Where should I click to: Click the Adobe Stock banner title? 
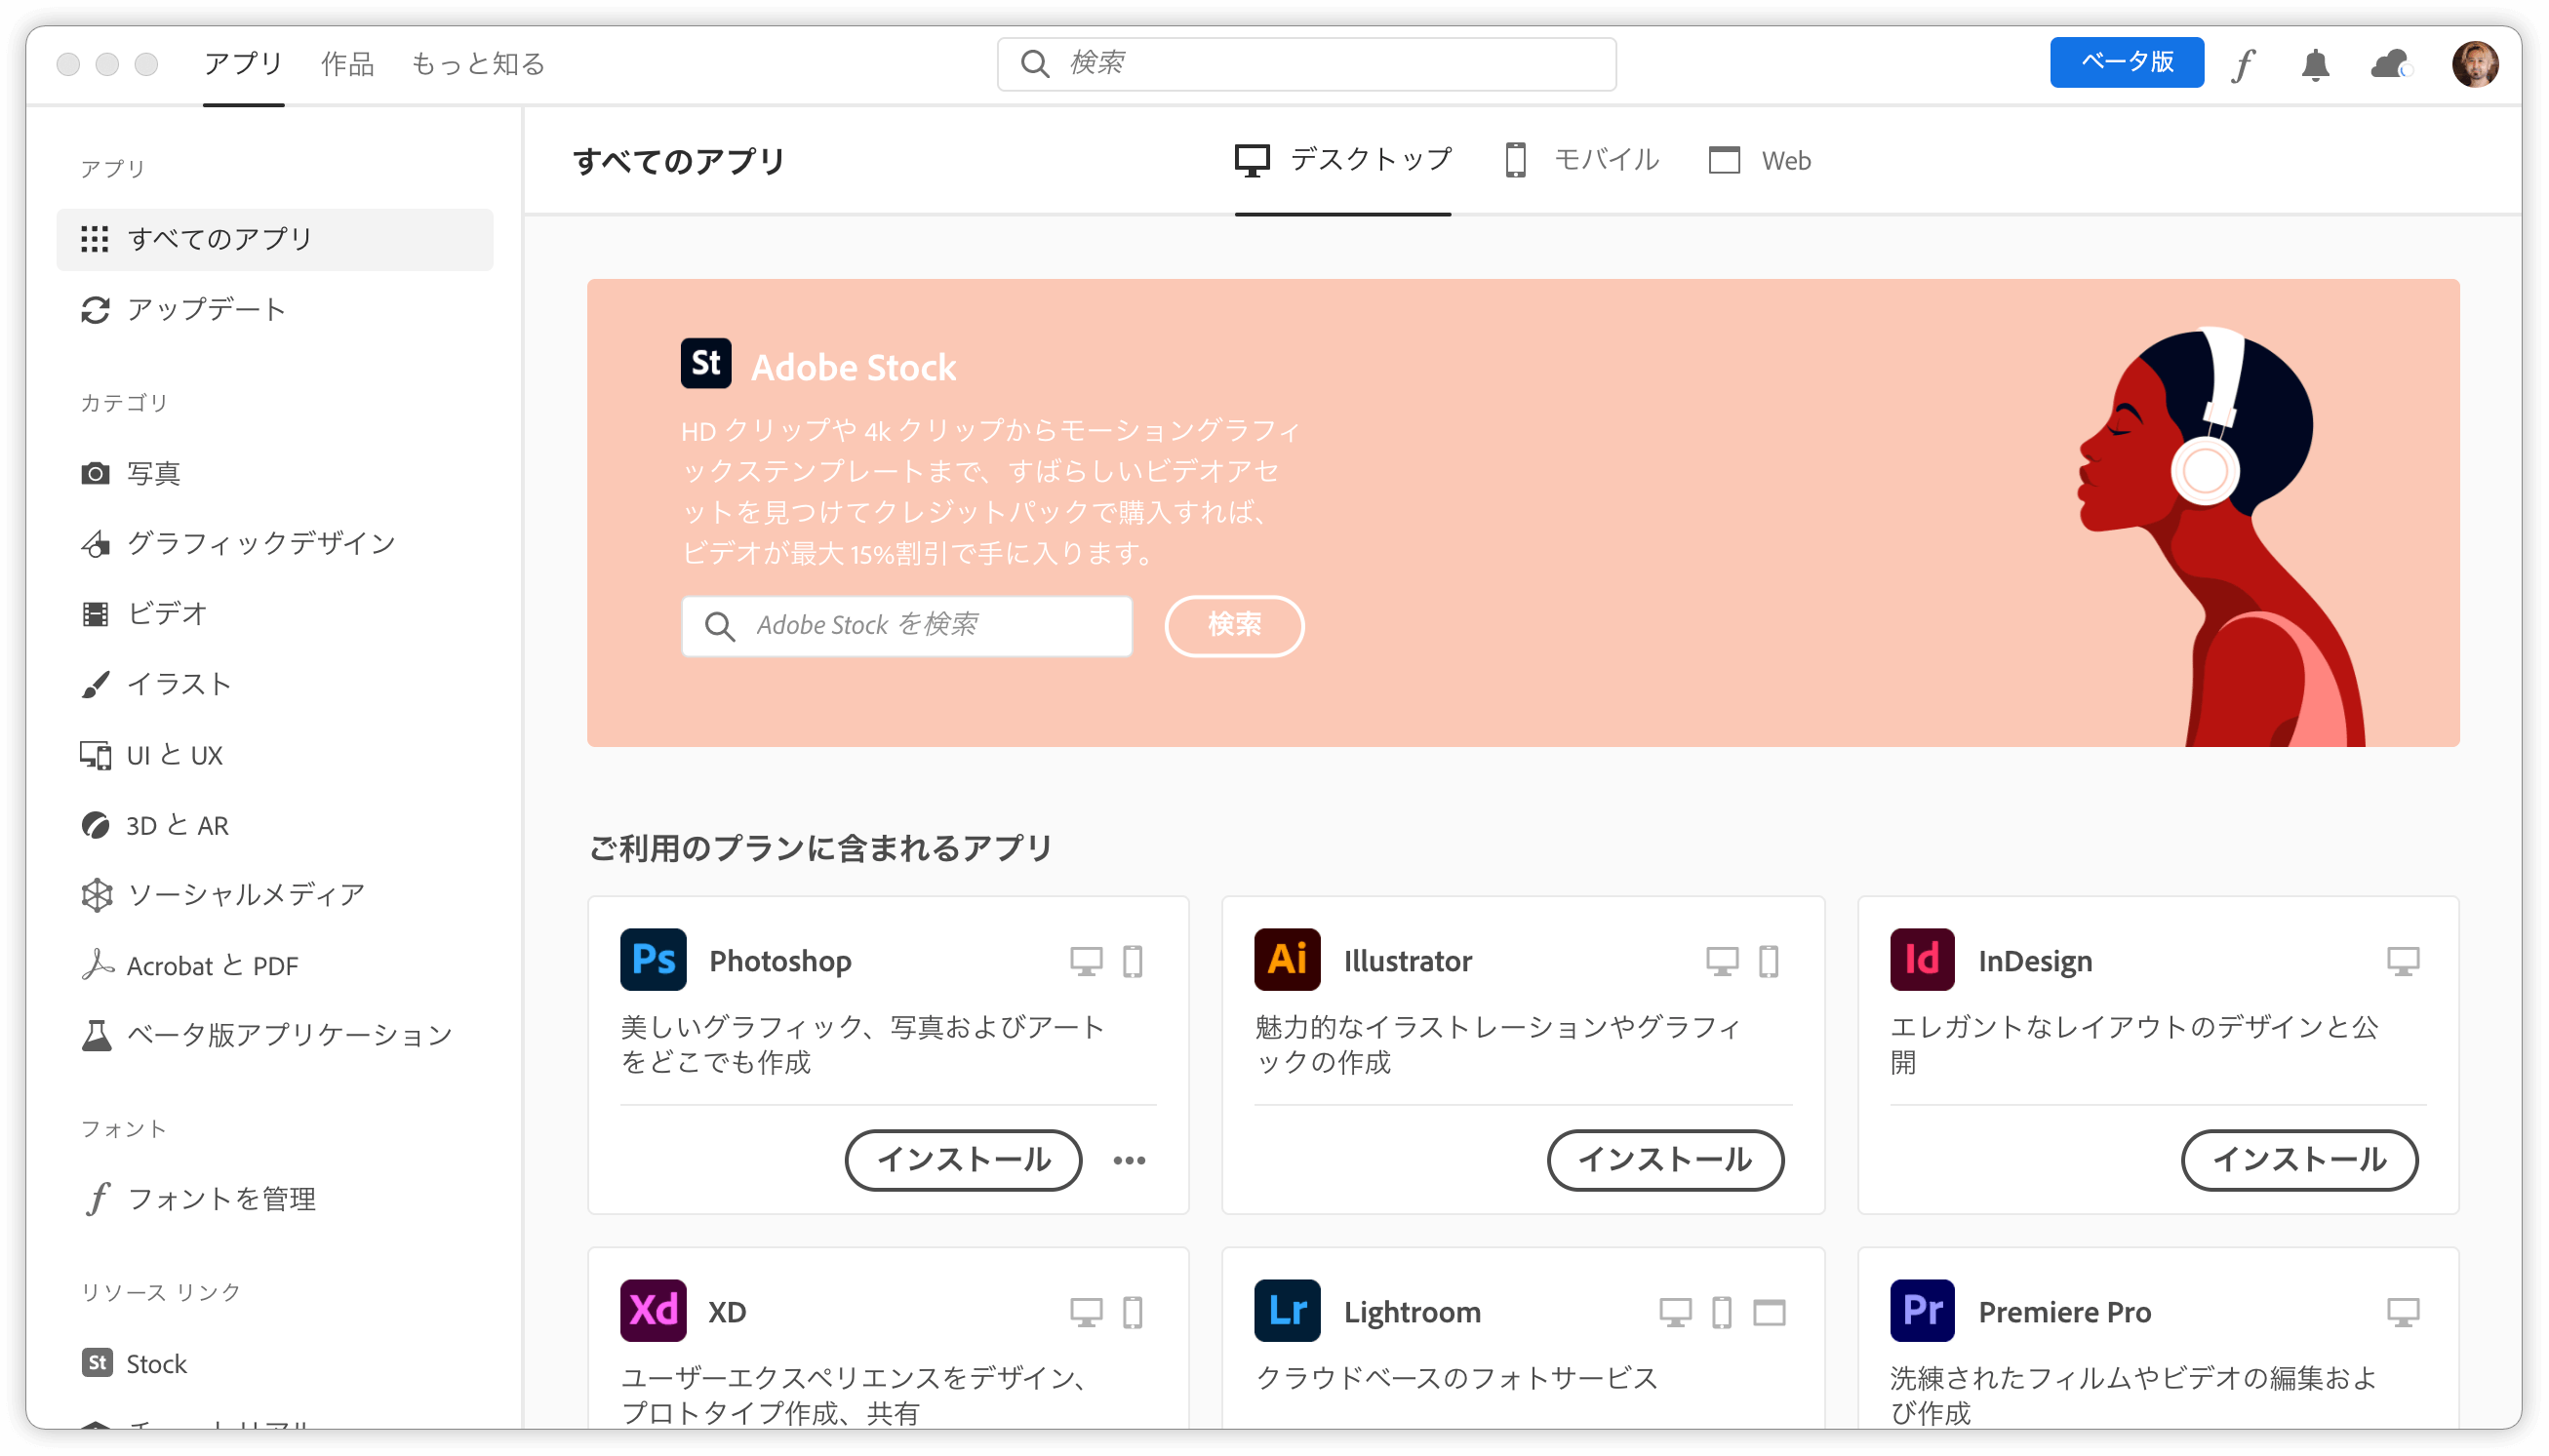point(853,367)
